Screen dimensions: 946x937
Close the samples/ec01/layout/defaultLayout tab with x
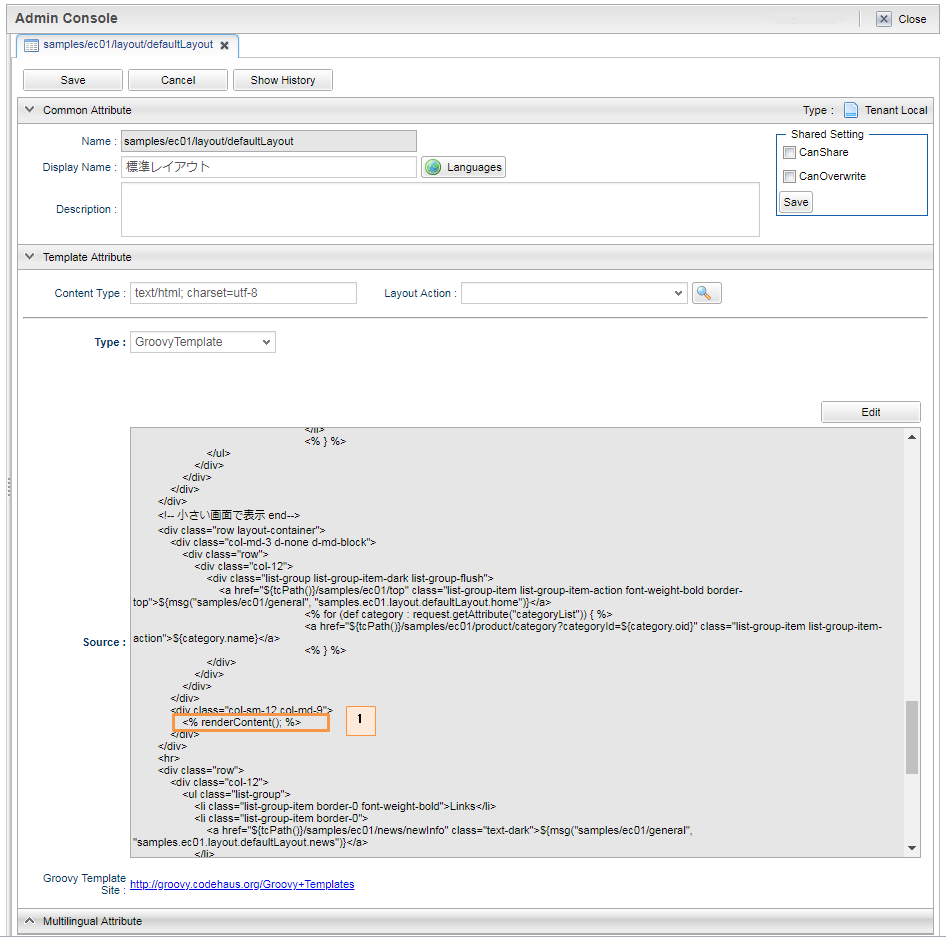click(x=224, y=45)
